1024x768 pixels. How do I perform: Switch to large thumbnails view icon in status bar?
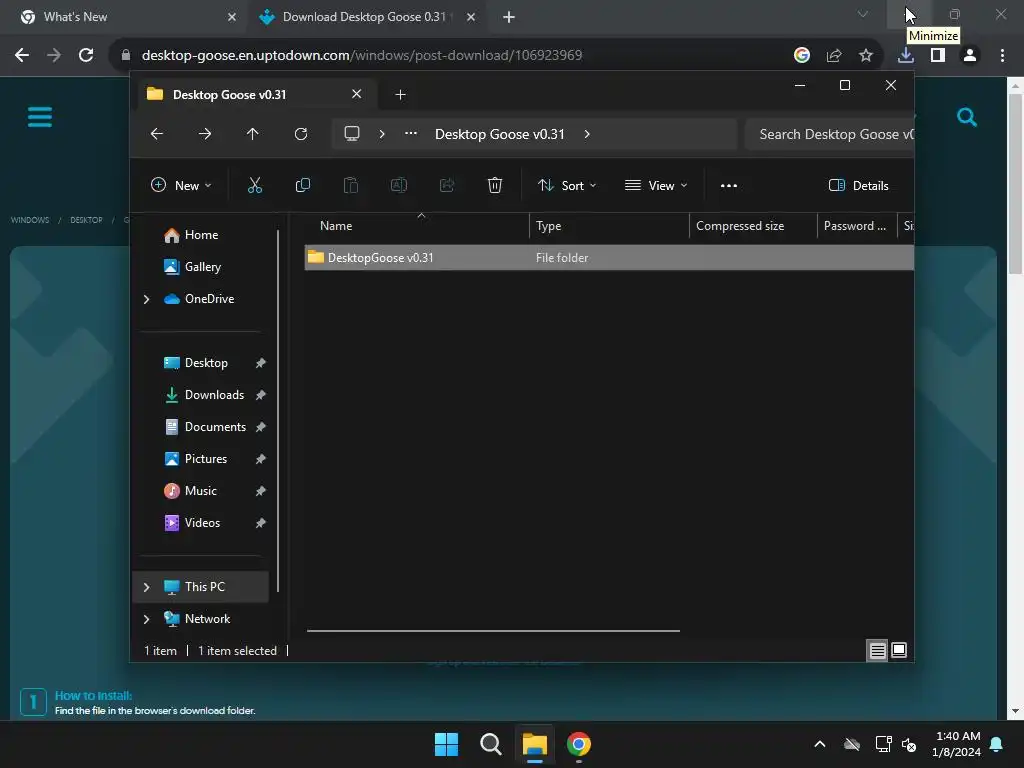[x=899, y=650]
